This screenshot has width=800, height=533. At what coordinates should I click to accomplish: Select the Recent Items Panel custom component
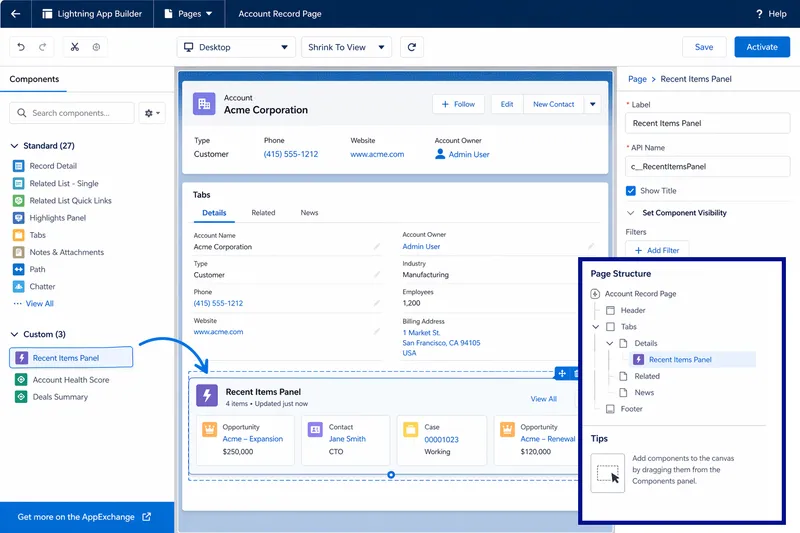71,358
